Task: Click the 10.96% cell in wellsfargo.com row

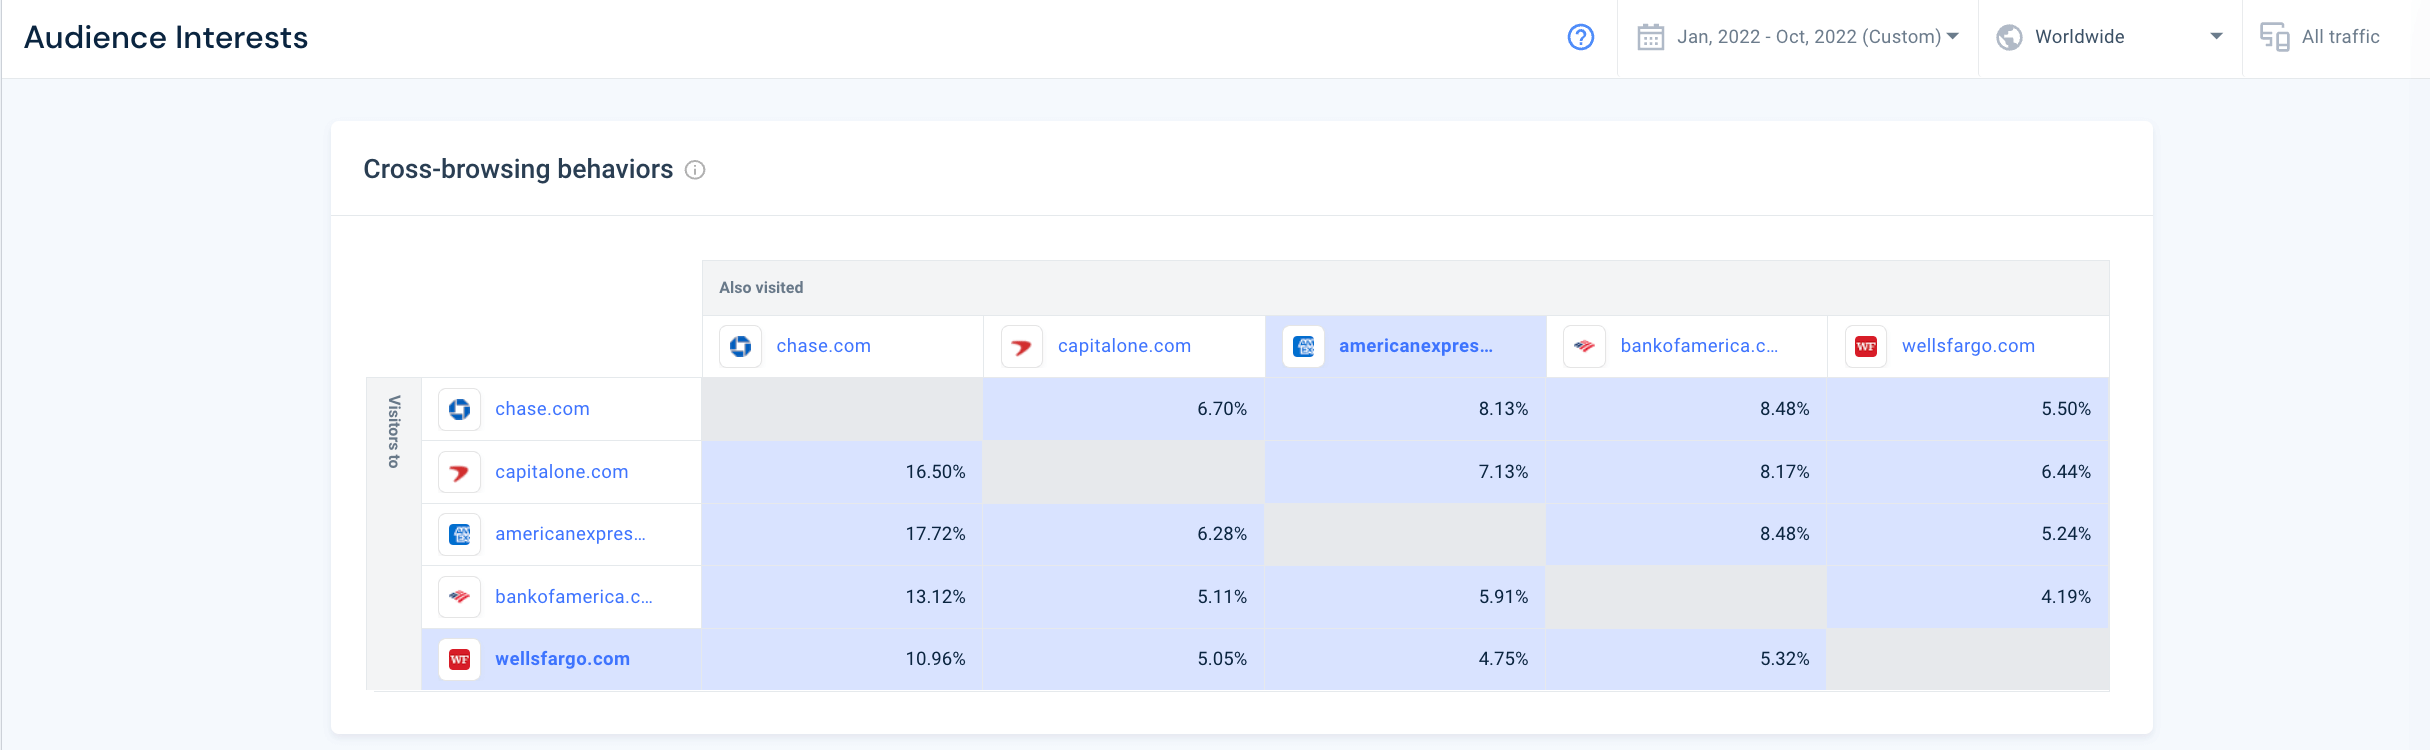Action: pos(842,659)
